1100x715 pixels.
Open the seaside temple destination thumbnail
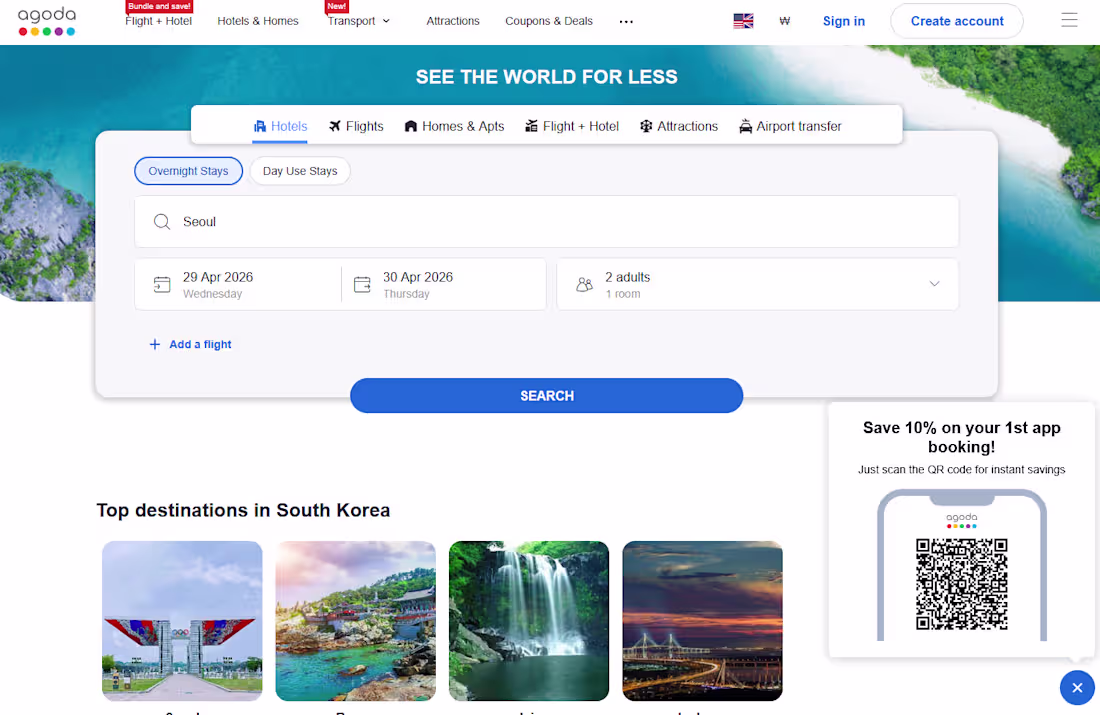click(356, 621)
